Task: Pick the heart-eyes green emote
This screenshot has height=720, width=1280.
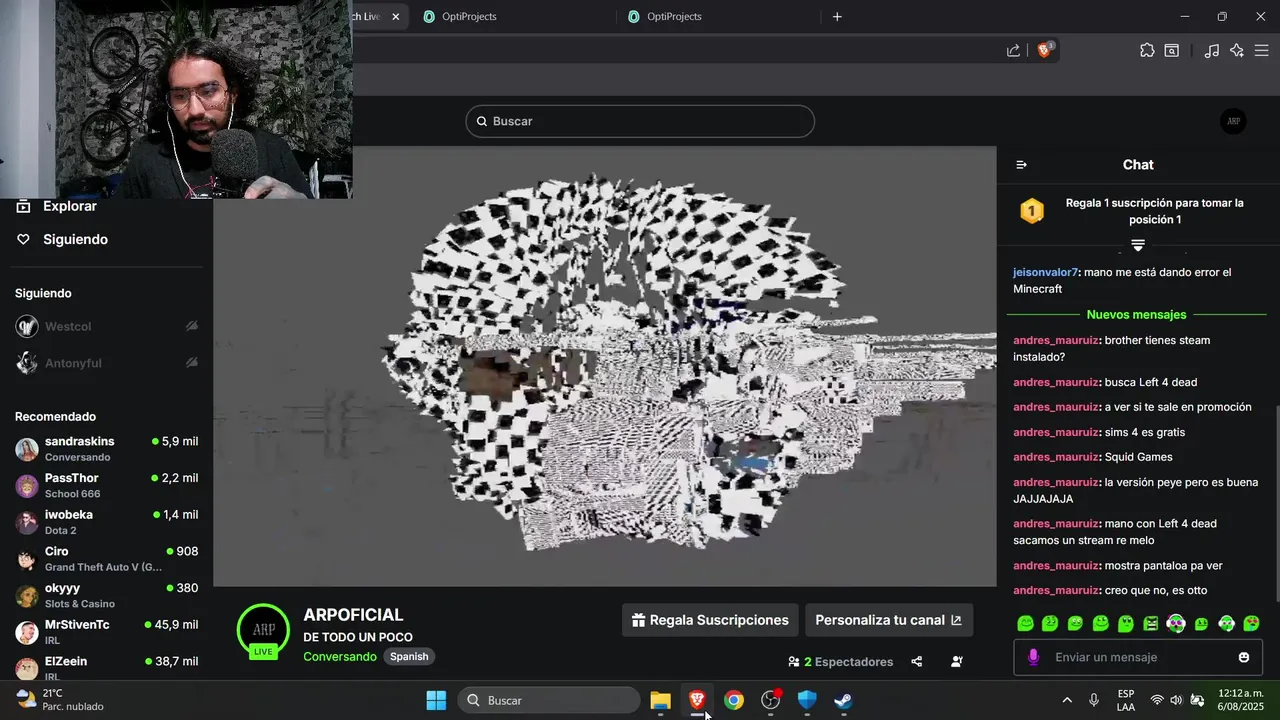Action: coord(1252,623)
